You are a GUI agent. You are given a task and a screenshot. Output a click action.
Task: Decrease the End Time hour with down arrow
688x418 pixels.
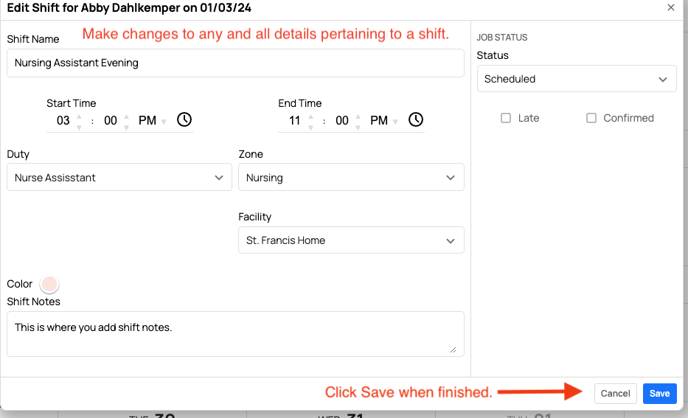311,127
